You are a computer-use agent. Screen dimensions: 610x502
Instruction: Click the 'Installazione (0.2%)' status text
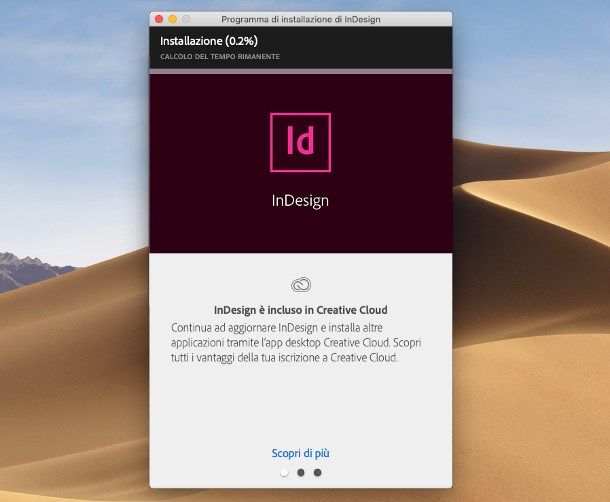pyautogui.click(x=209, y=41)
